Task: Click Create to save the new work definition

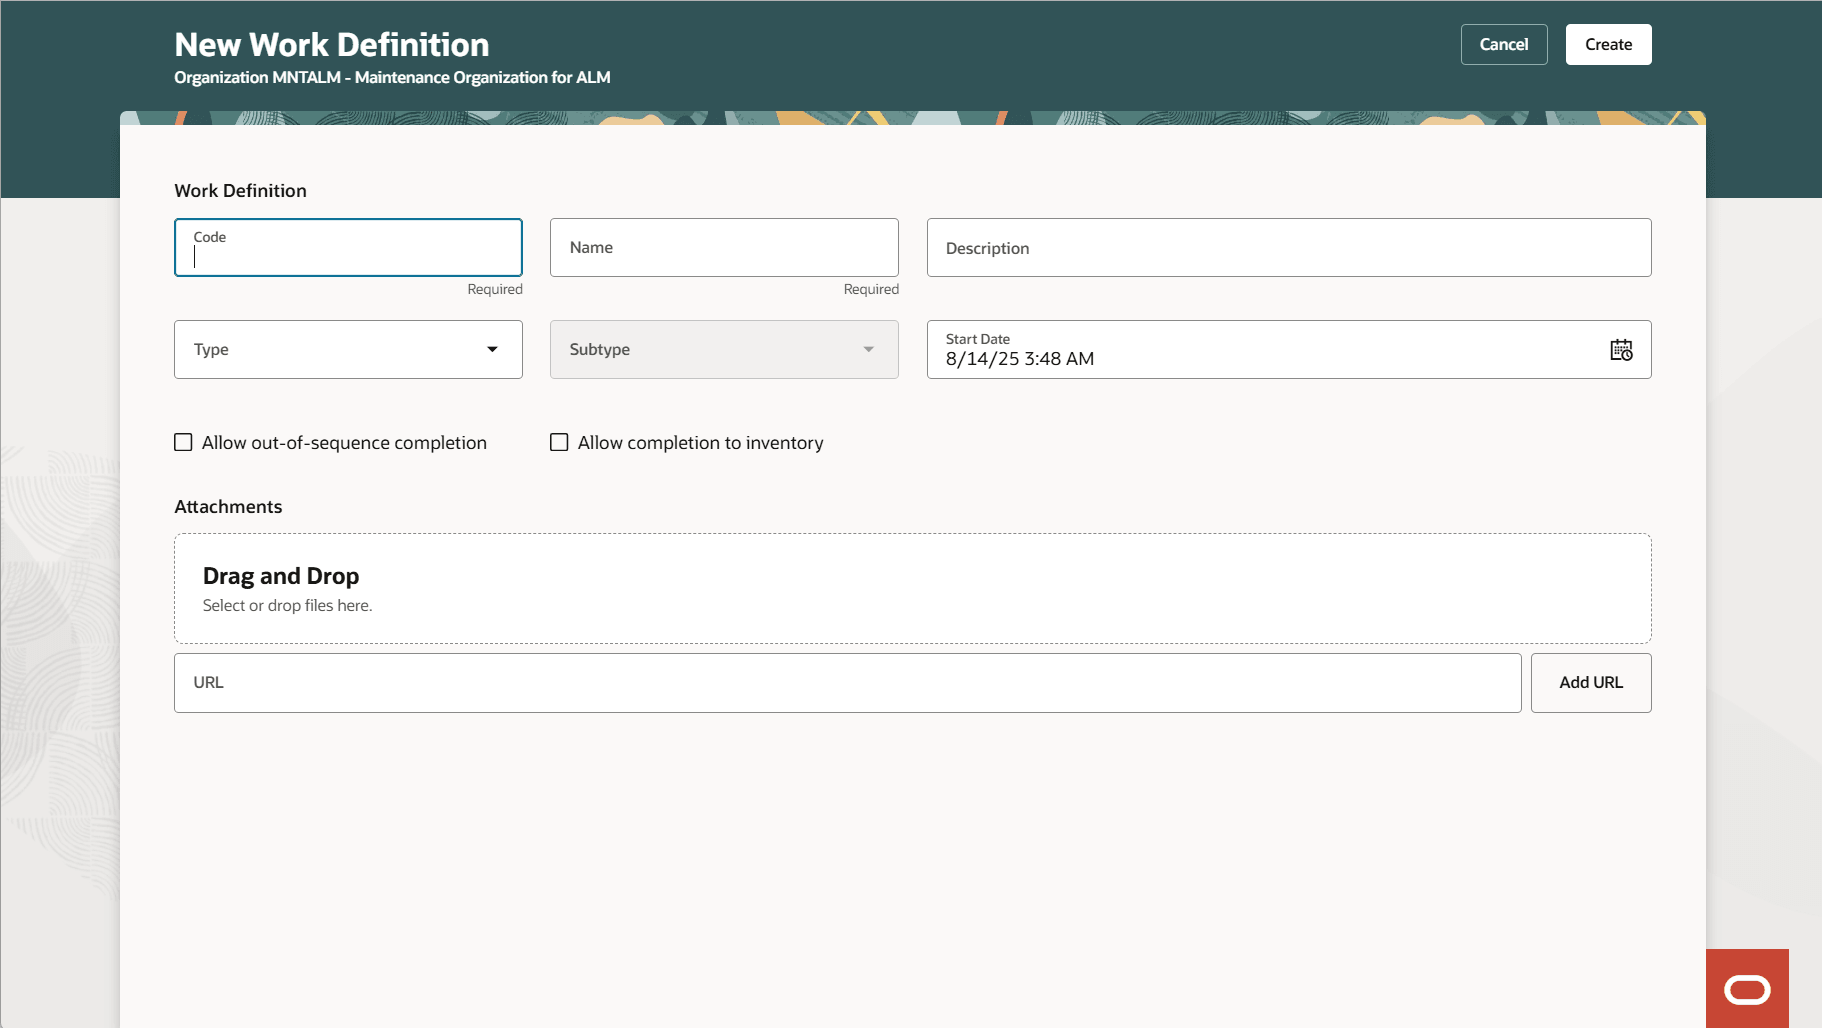Action: pyautogui.click(x=1607, y=44)
